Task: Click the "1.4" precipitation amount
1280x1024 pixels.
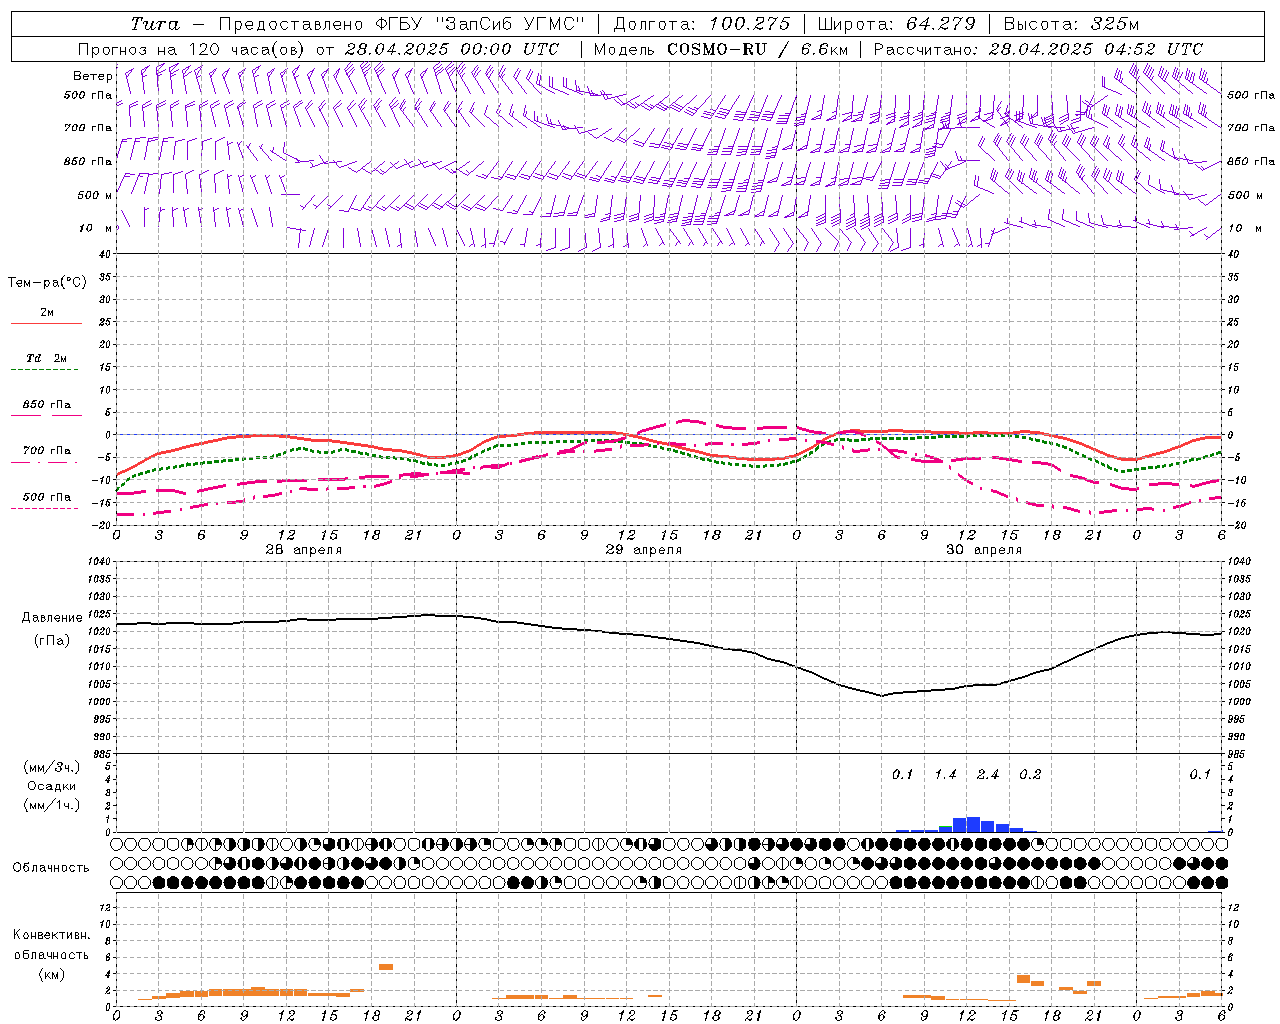Action: [x=945, y=774]
